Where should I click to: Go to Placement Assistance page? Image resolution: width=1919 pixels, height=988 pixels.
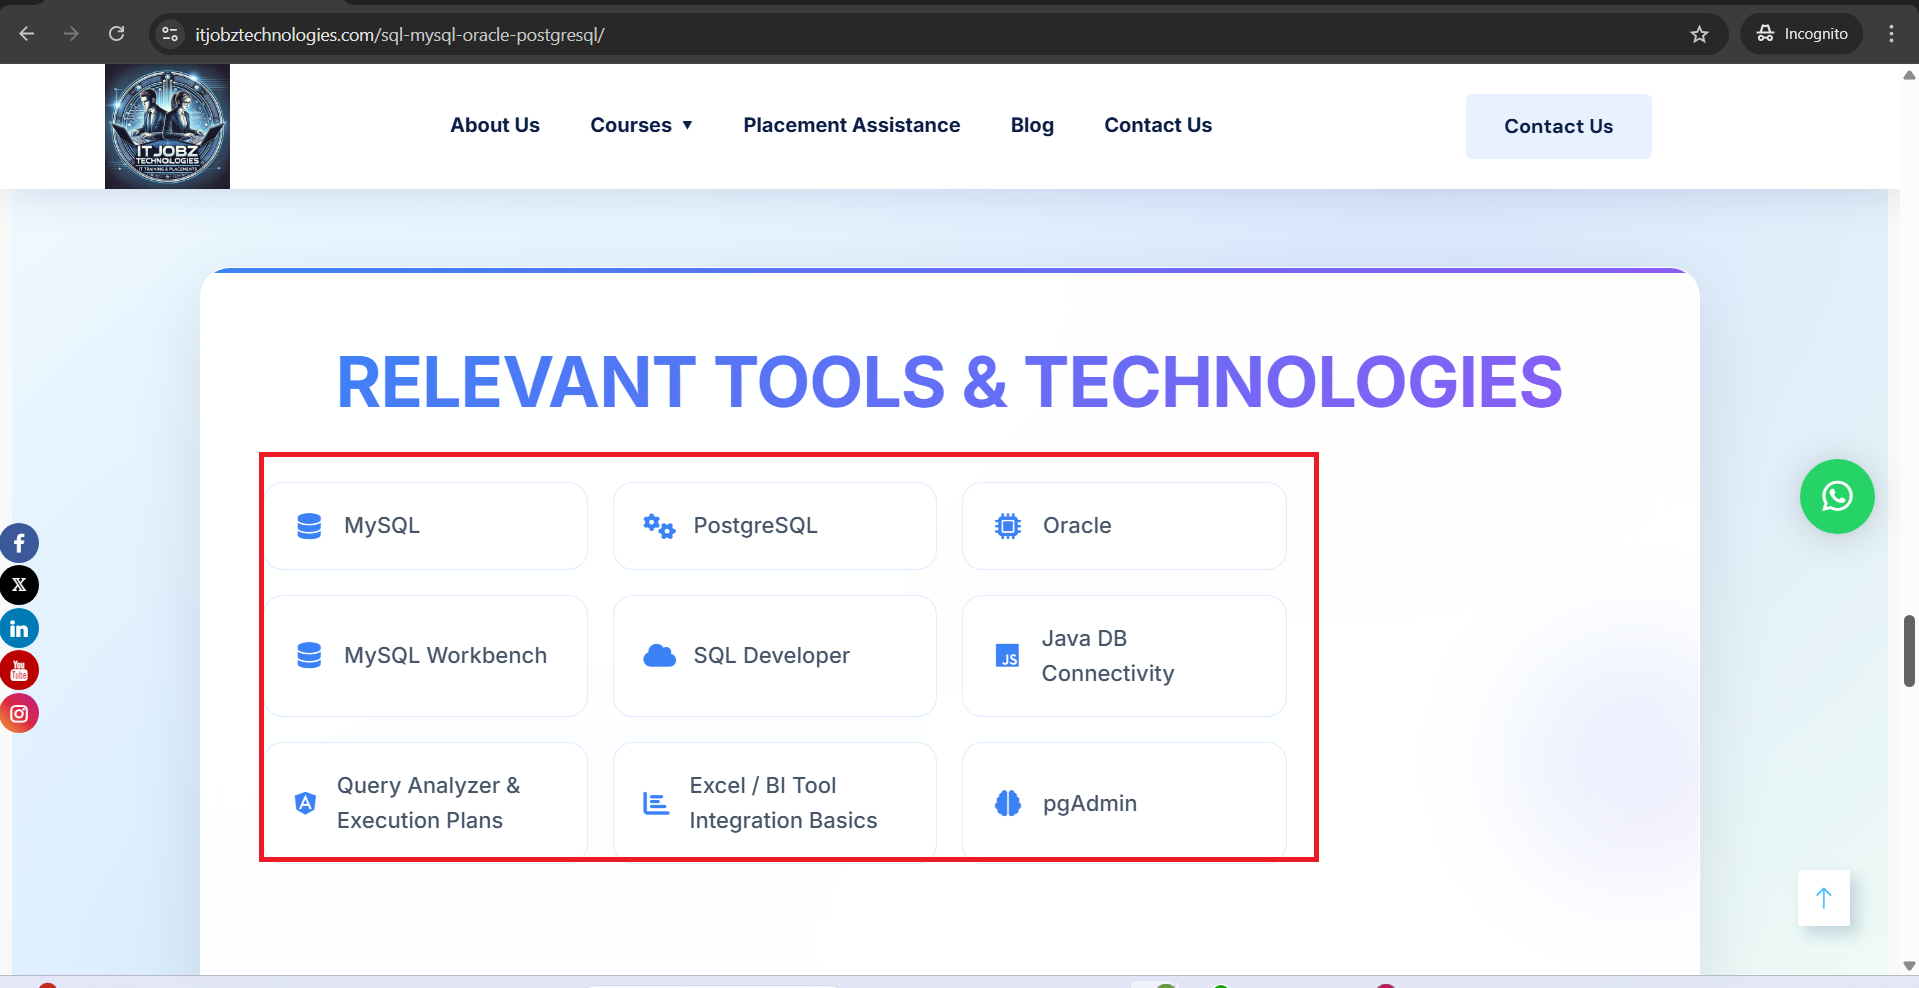(x=851, y=125)
